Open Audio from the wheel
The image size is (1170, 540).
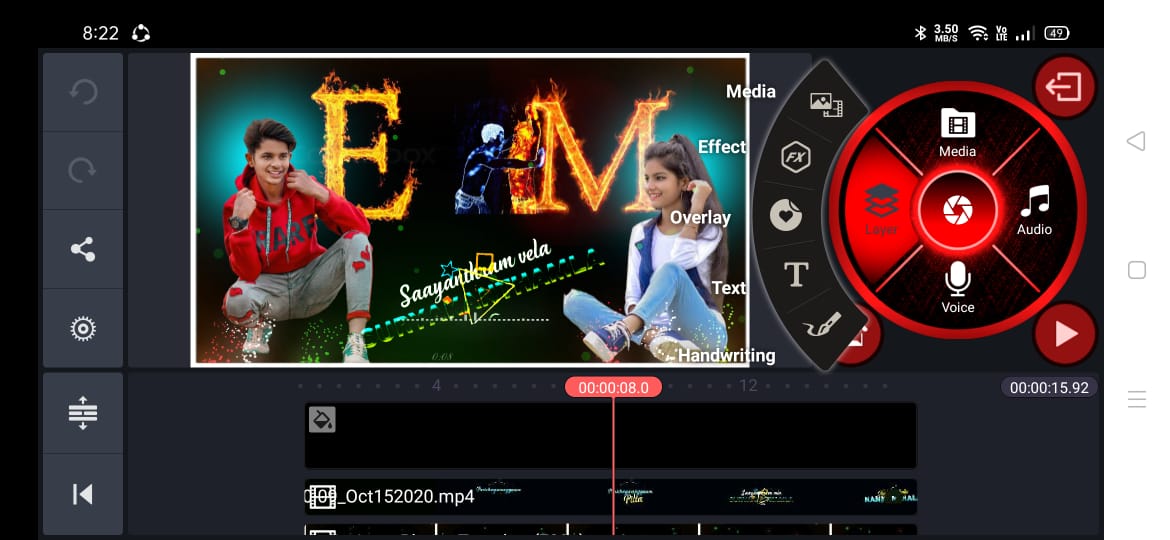tap(1034, 210)
